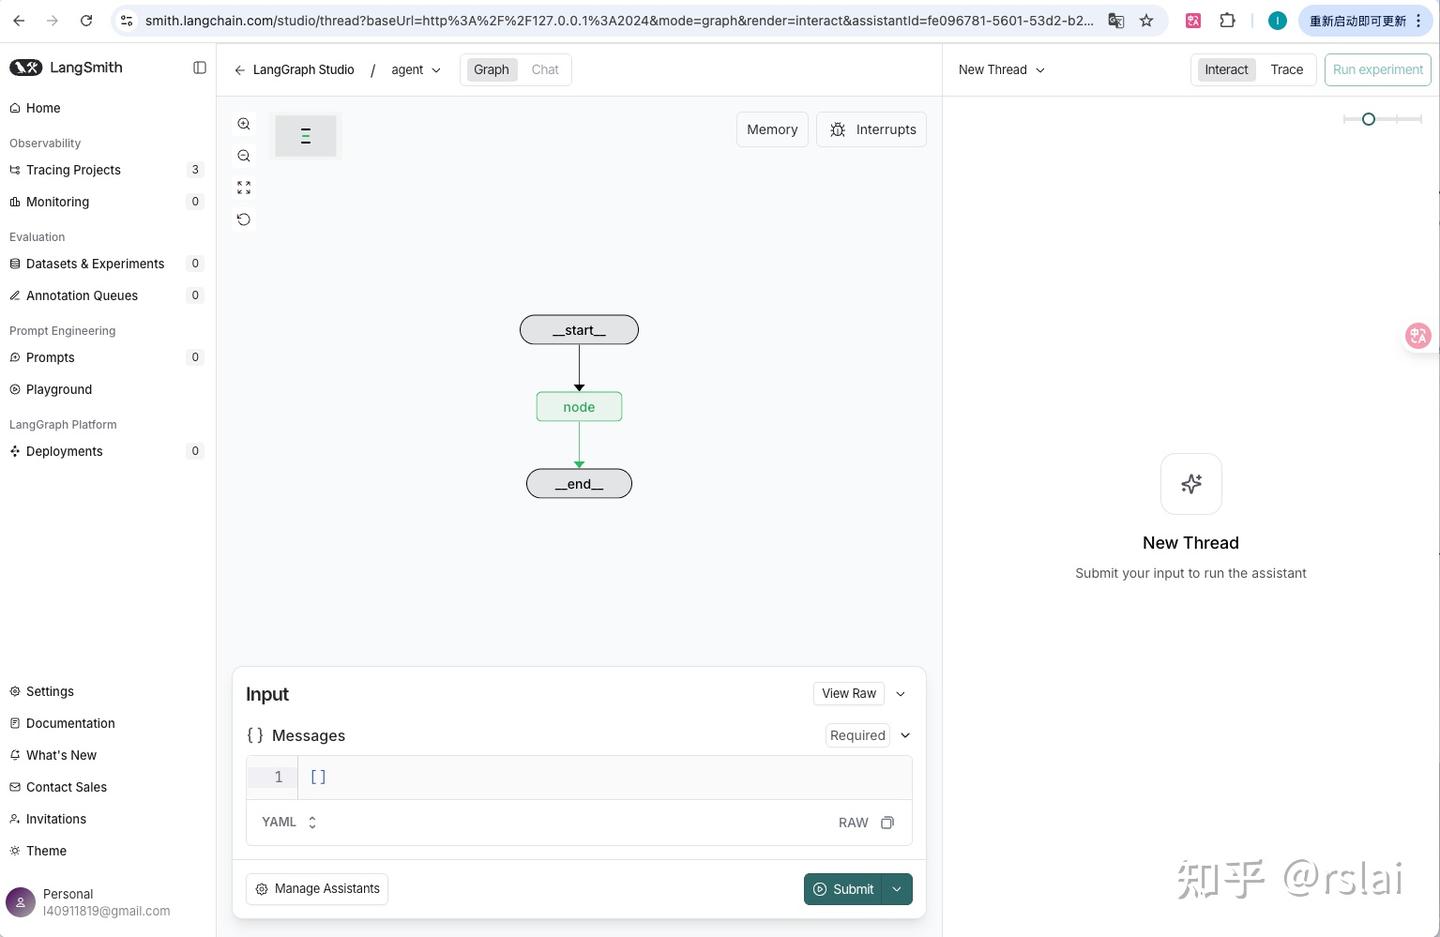This screenshot has width=1440, height=937.
Task: Click the zoom in magnifier icon
Action: (x=244, y=124)
